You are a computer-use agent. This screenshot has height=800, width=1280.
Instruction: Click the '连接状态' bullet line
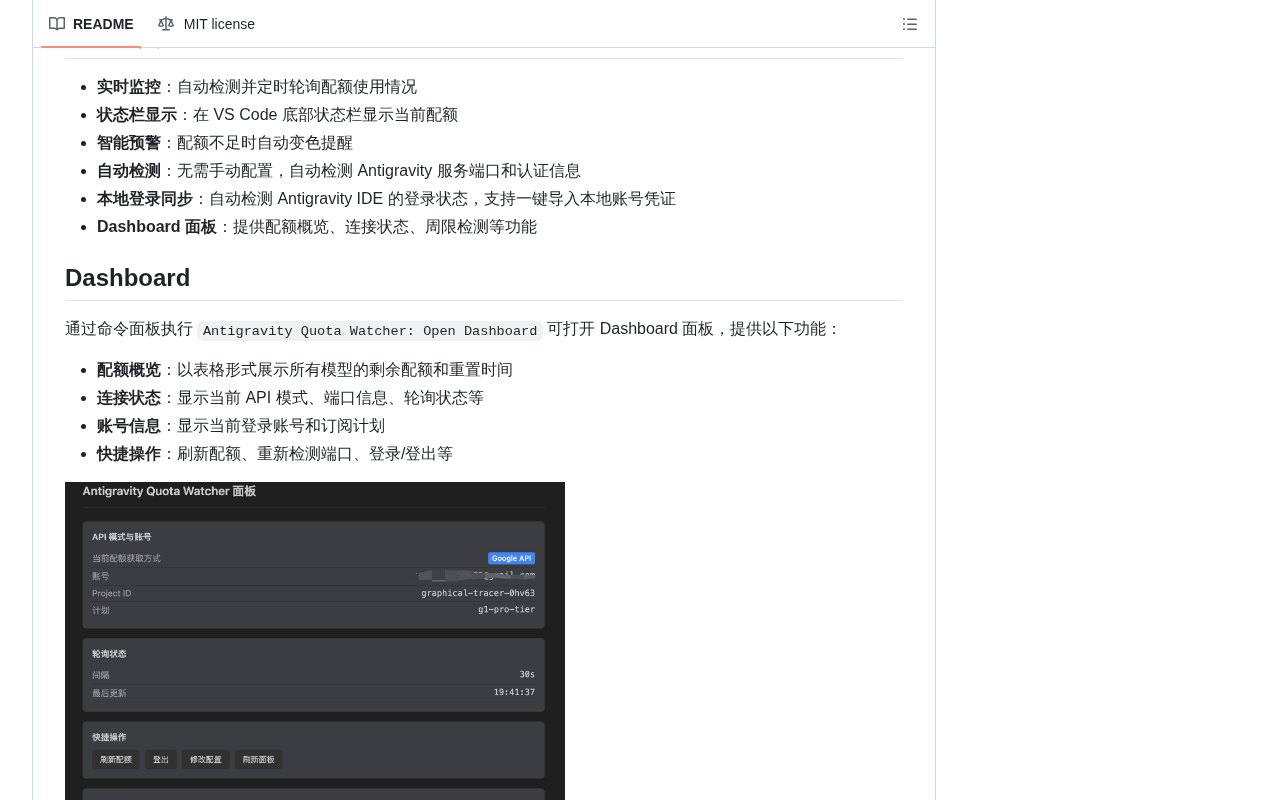click(290, 398)
